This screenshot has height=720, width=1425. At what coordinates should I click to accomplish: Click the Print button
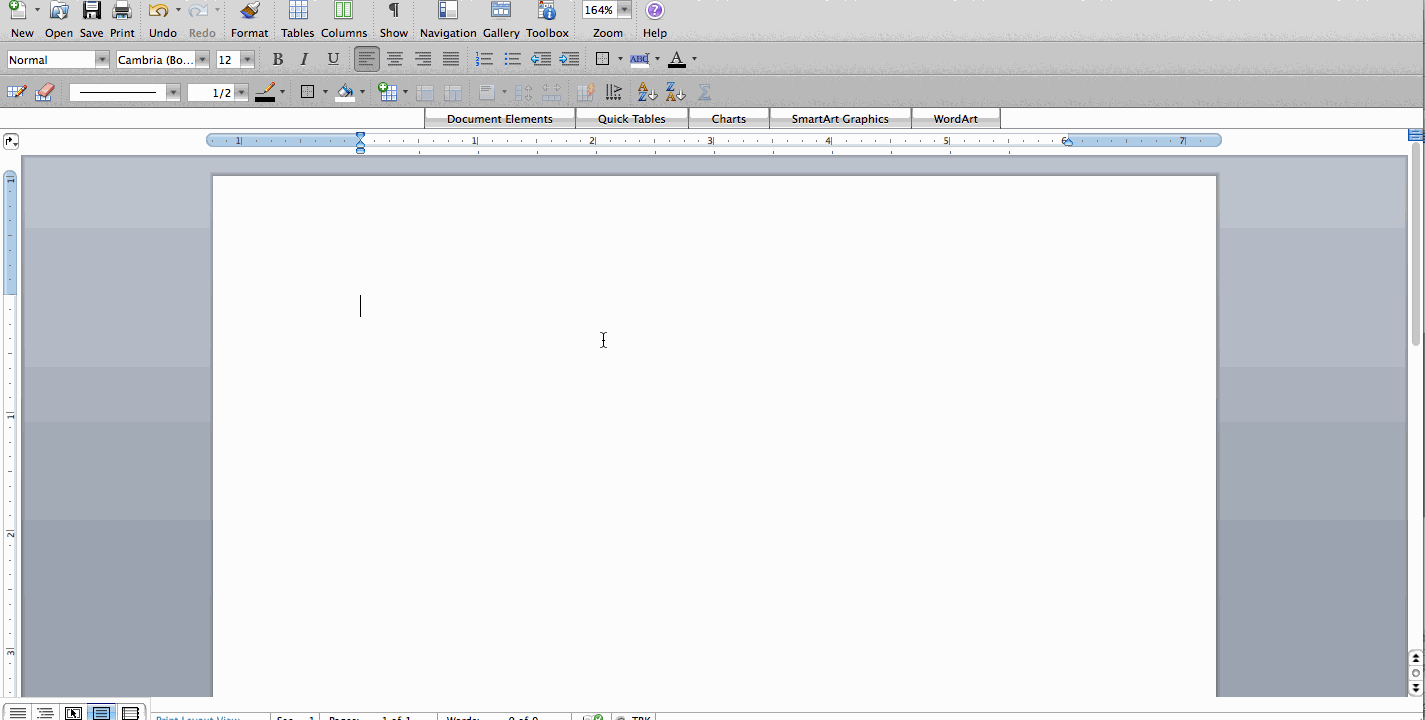click(122, 11)
